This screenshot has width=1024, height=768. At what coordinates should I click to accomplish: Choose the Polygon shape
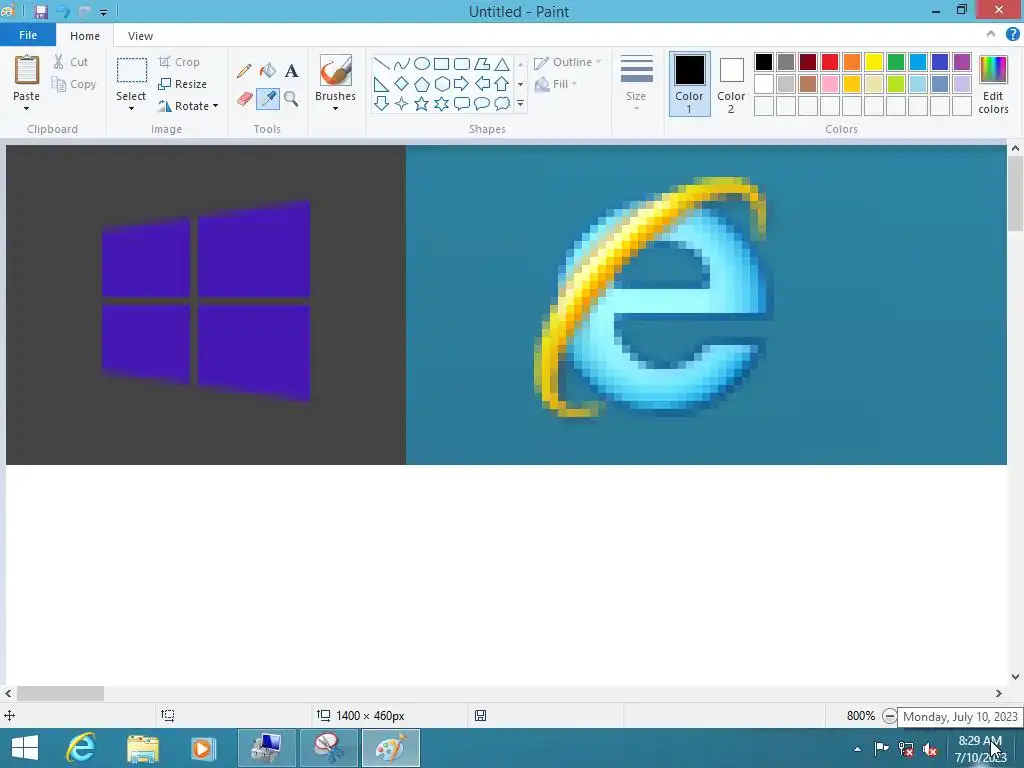pos(482,64)
